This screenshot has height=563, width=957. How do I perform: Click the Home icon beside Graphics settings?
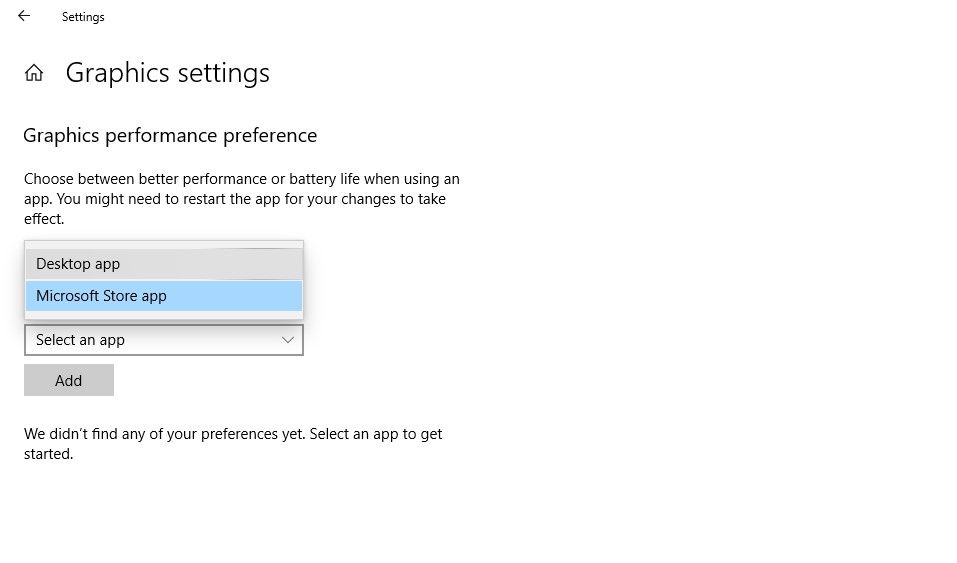[x=34, y=73]
